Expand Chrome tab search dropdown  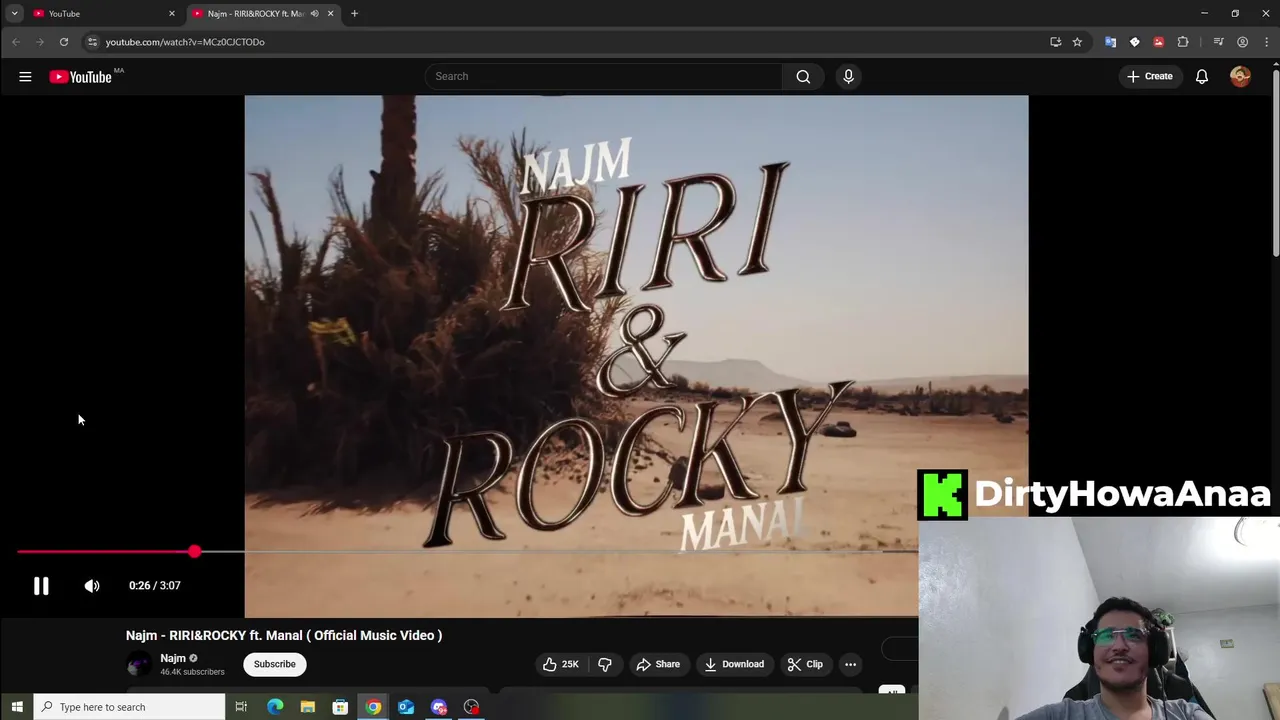point(14,14)
